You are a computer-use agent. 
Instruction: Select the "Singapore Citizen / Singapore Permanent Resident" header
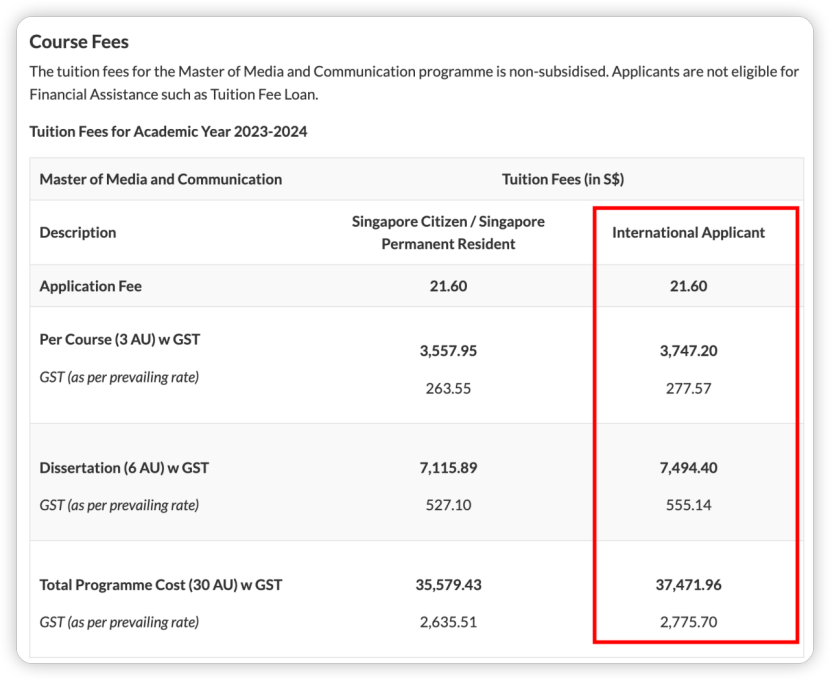tap(448, 232)
